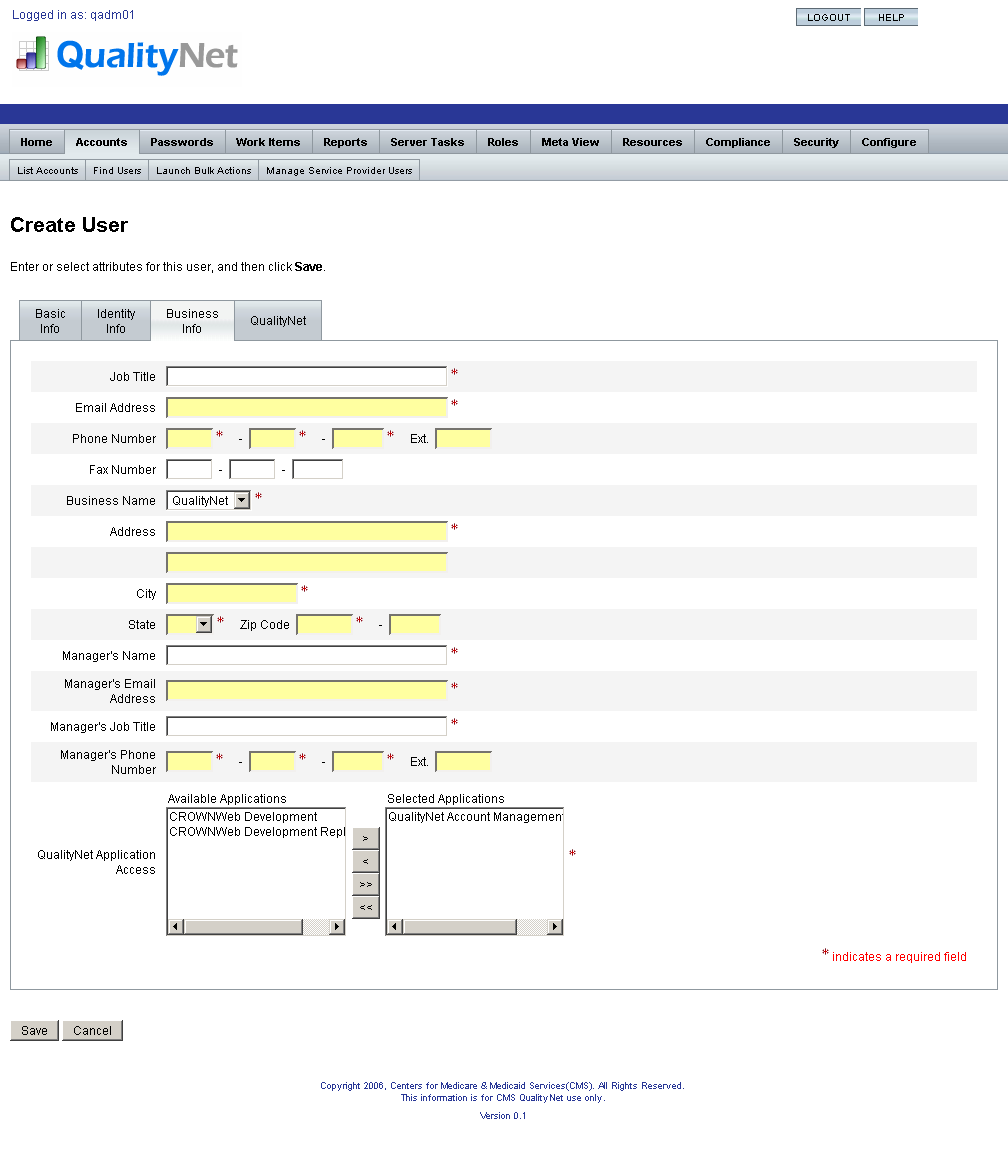Focus the Email Address field

(x=307, y=407)
